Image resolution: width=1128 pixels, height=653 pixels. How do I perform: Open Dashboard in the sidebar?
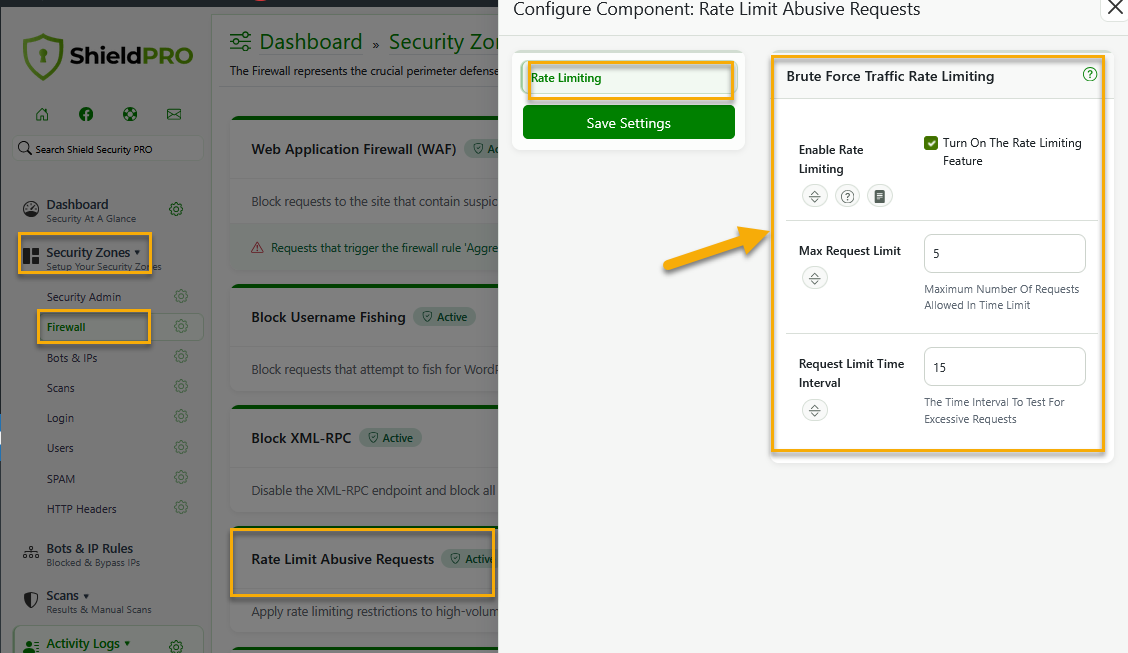[x=77, y=204]
